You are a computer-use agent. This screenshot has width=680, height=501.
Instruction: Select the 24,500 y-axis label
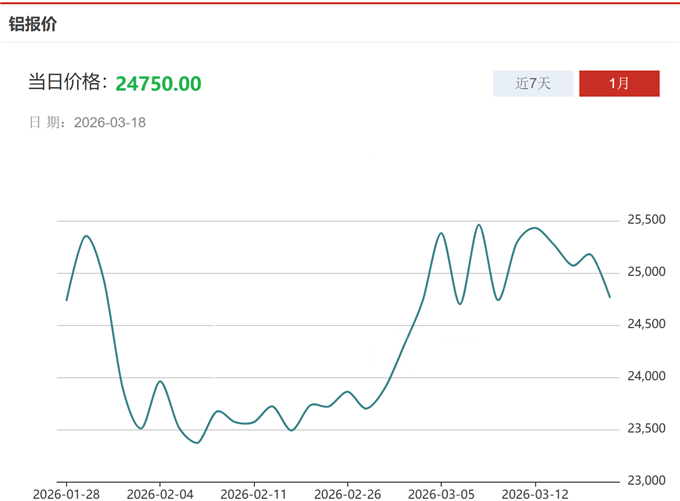[646, 324]
